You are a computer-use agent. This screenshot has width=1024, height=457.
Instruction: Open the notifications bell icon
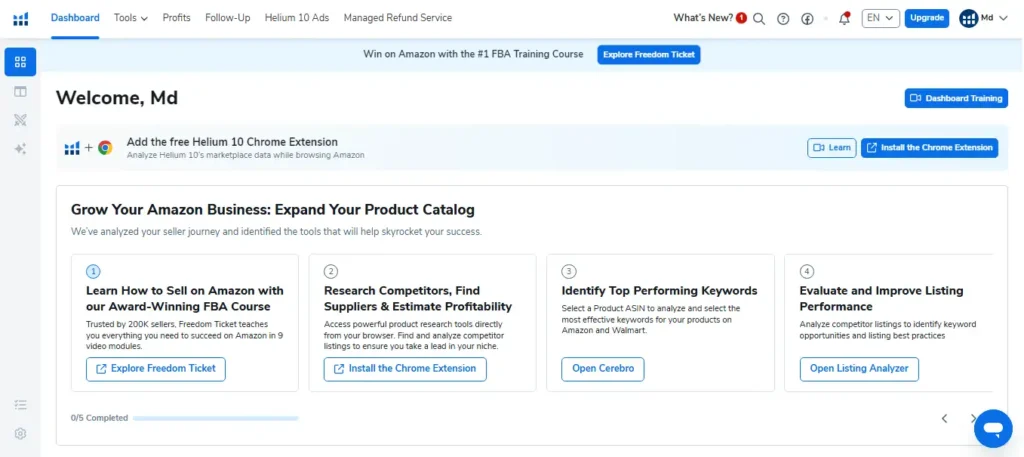click(x=844, y=18)
